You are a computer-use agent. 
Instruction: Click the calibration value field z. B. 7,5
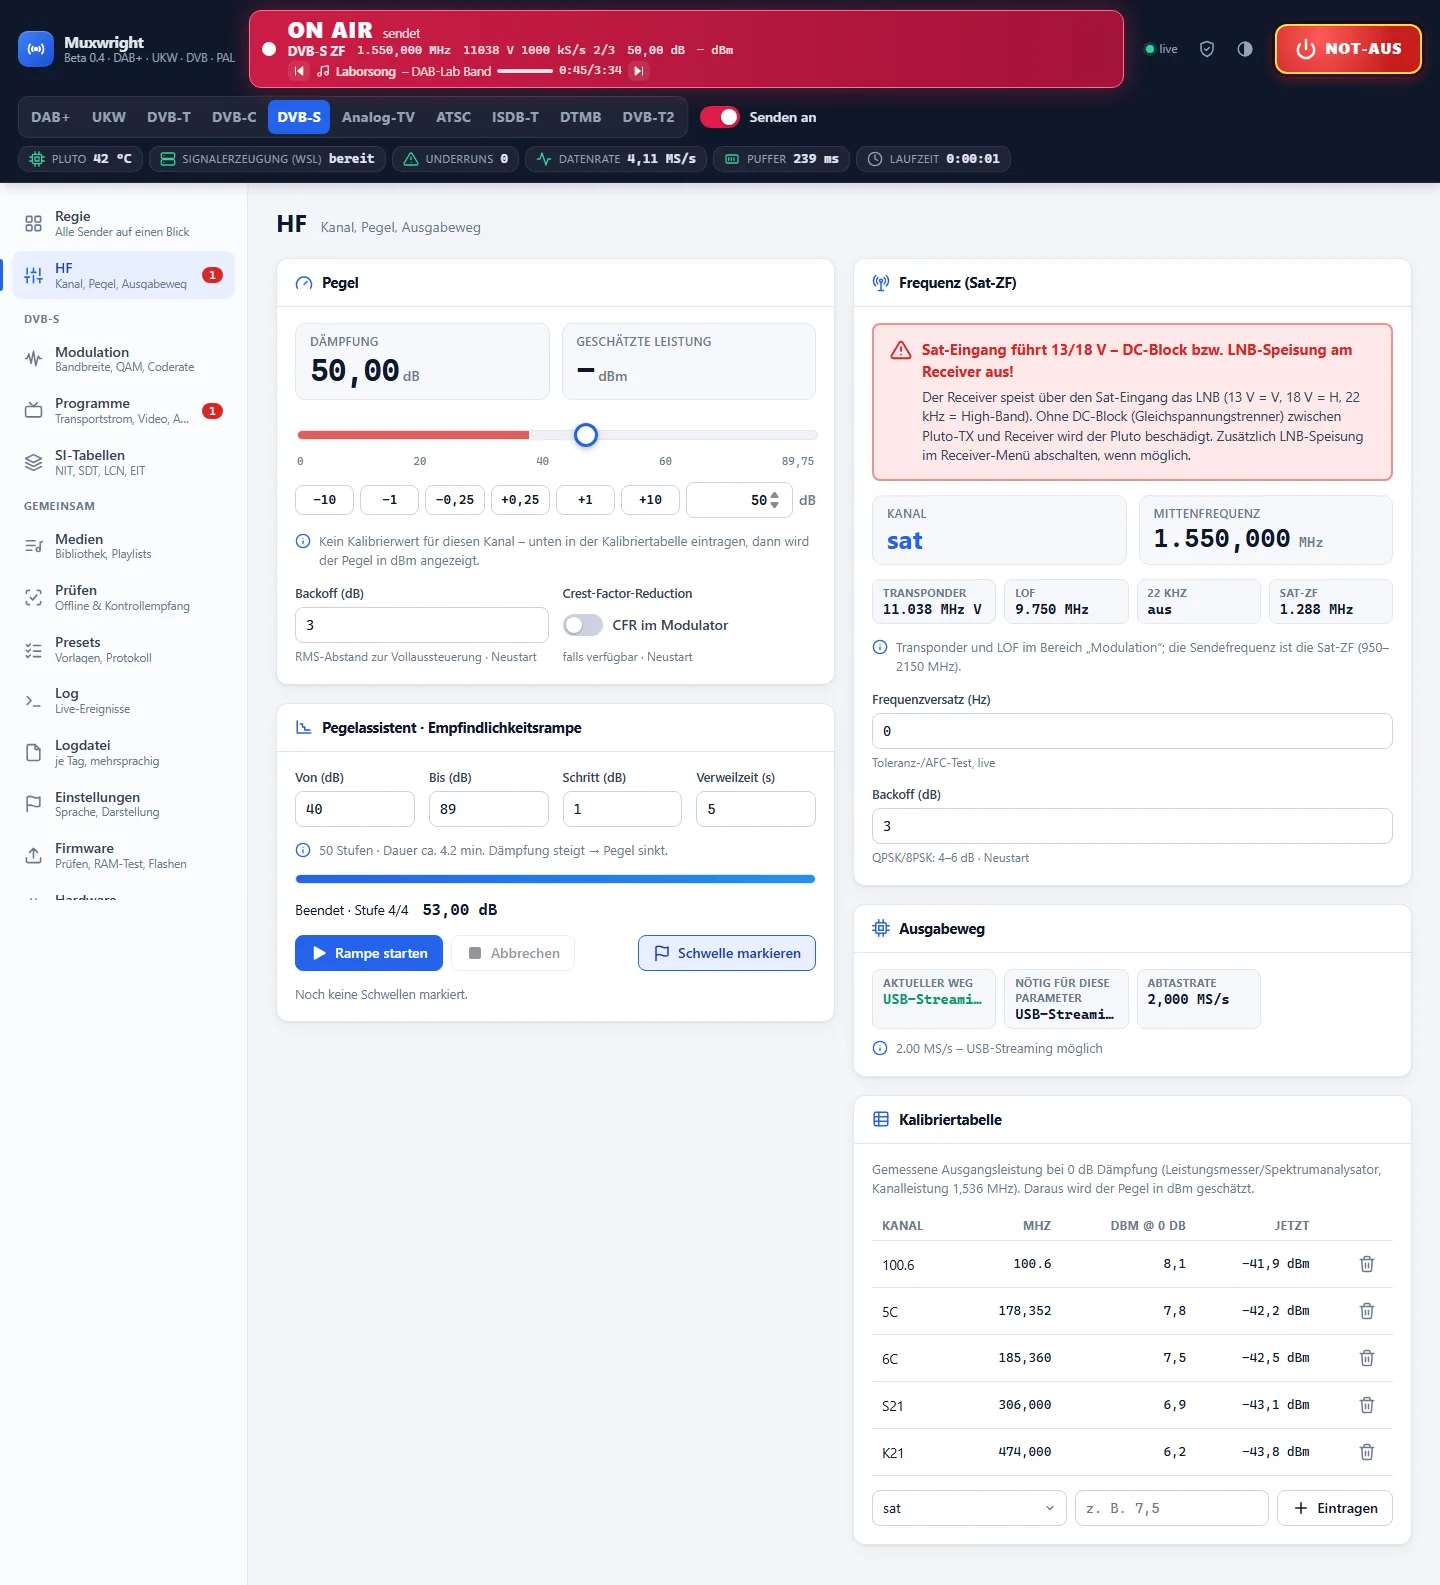point(1172,1508)
